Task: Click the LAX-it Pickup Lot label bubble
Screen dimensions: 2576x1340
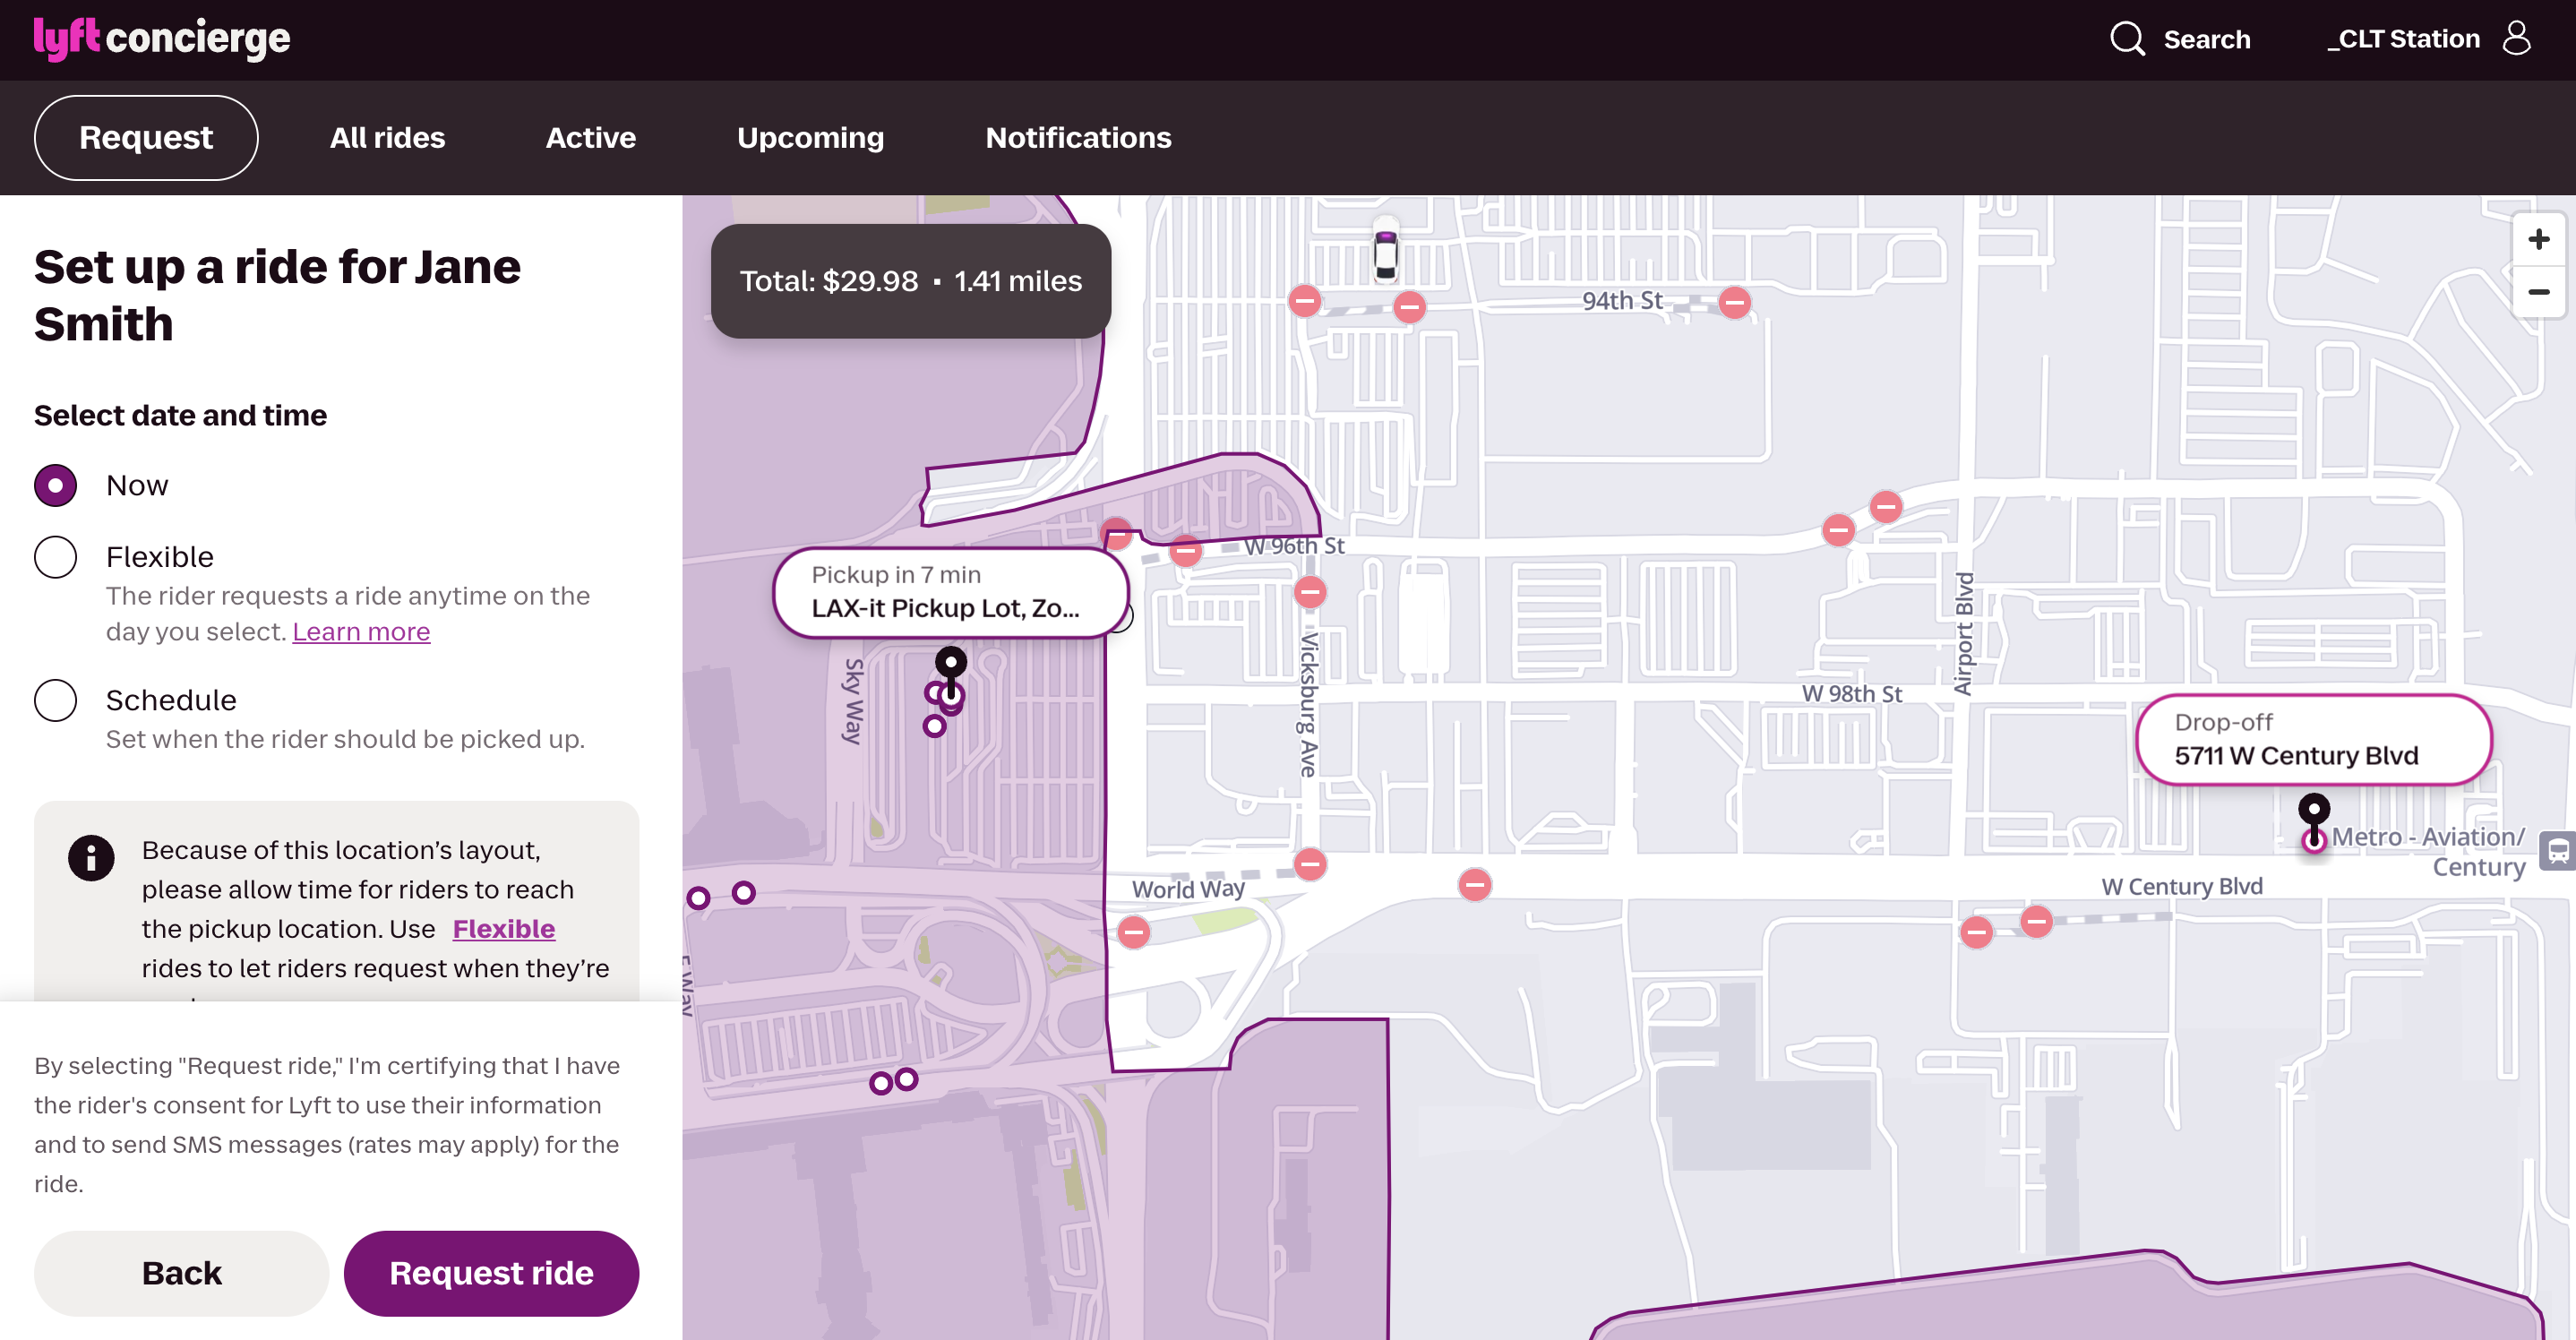Action: tap(949, 592)
